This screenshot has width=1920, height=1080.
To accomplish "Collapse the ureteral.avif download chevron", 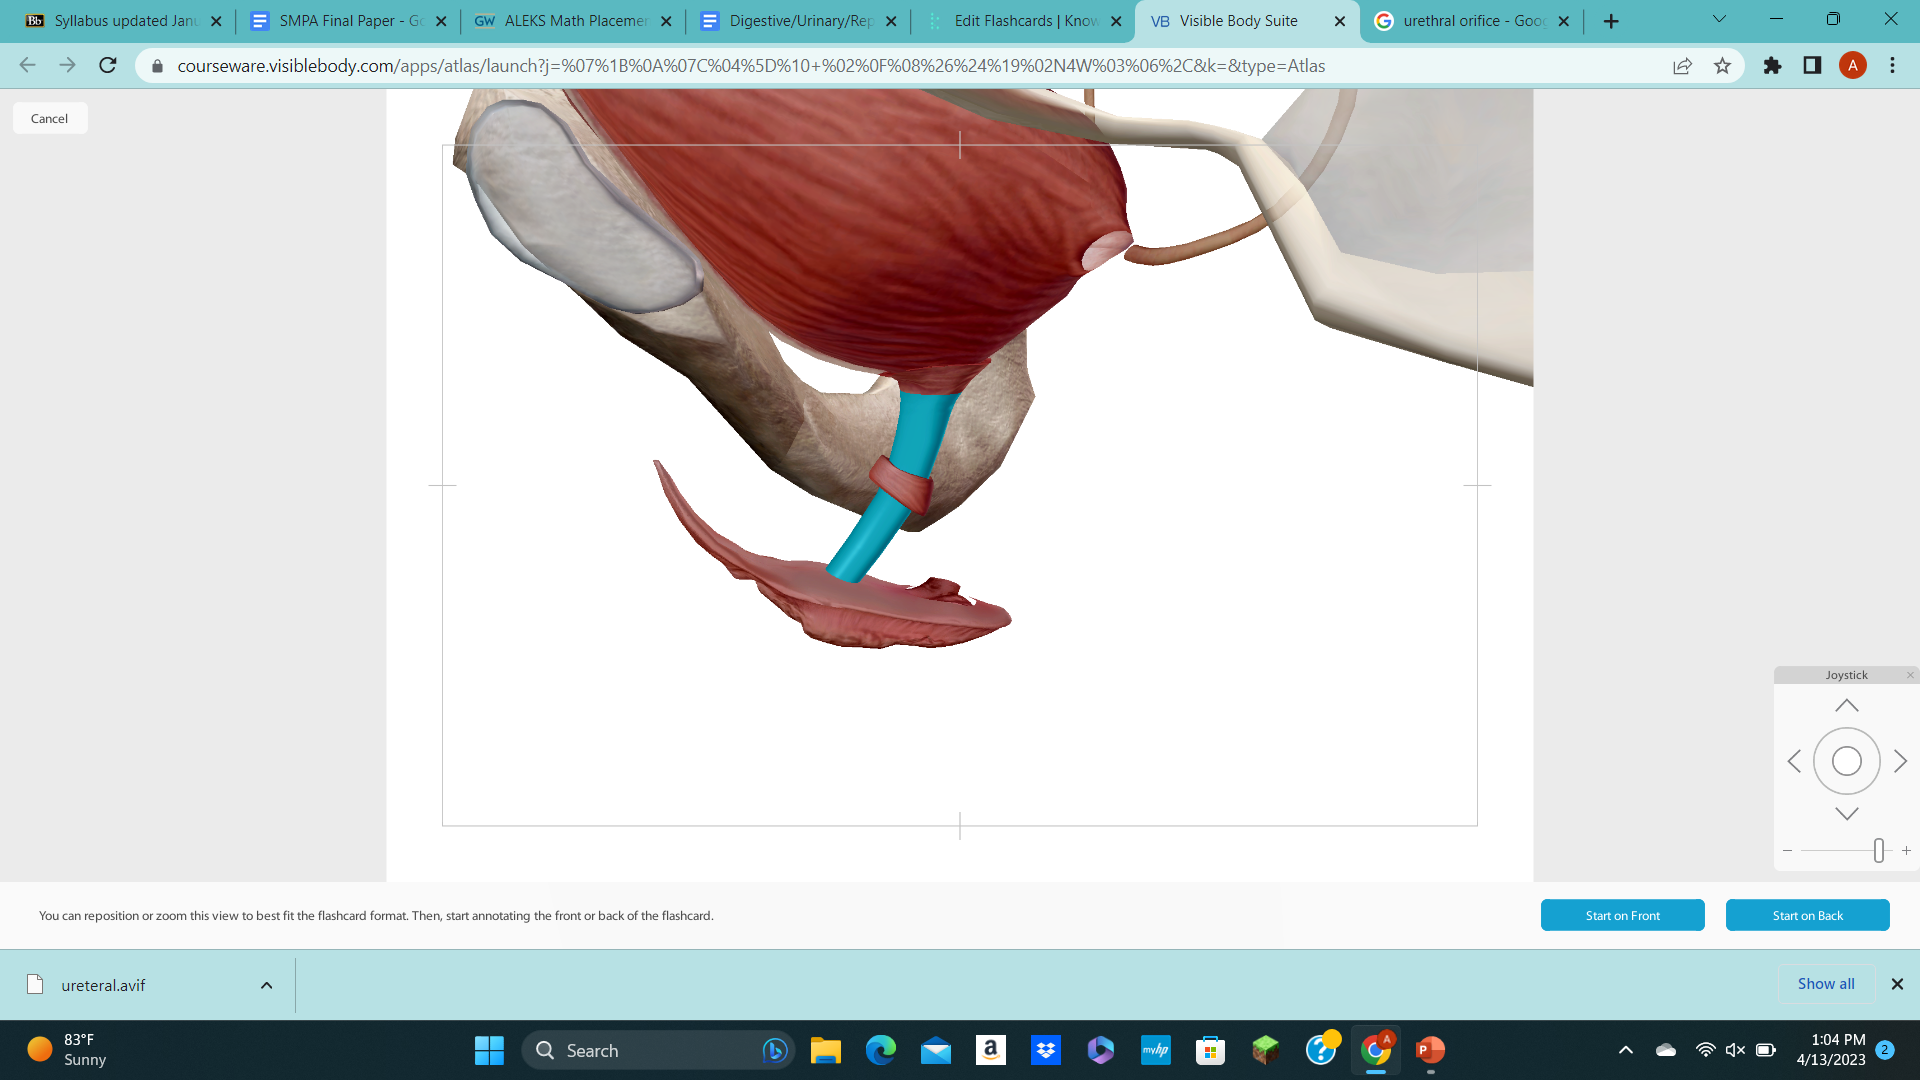I will (x=265, y=985).
